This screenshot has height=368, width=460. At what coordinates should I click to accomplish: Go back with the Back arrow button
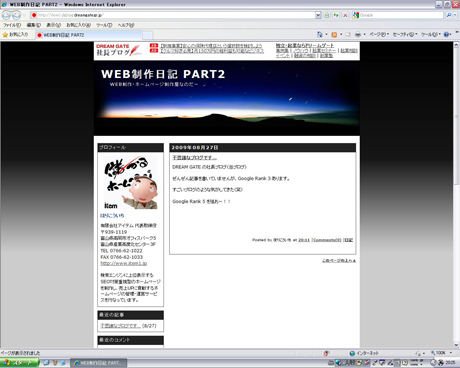pyautogui.click(x=6, y=15)
